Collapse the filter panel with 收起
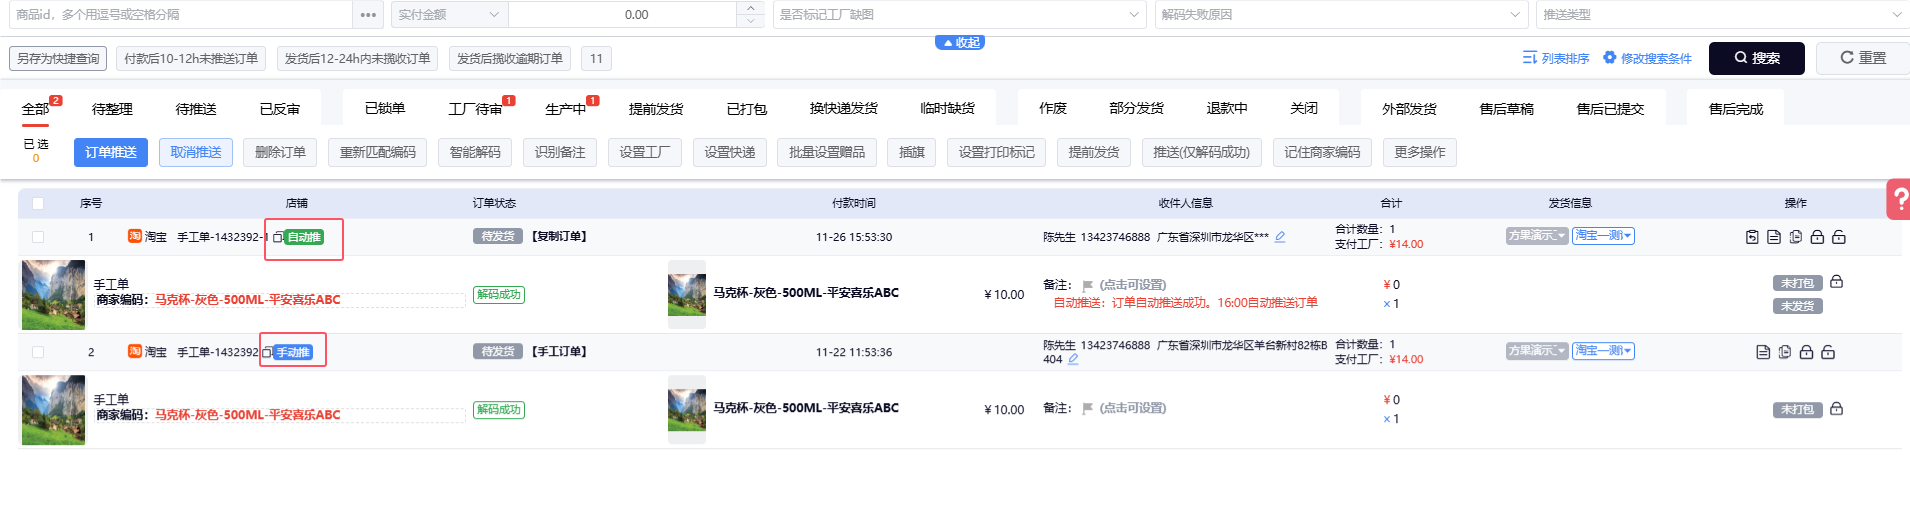1910x511 pixels. pos(960,43)
